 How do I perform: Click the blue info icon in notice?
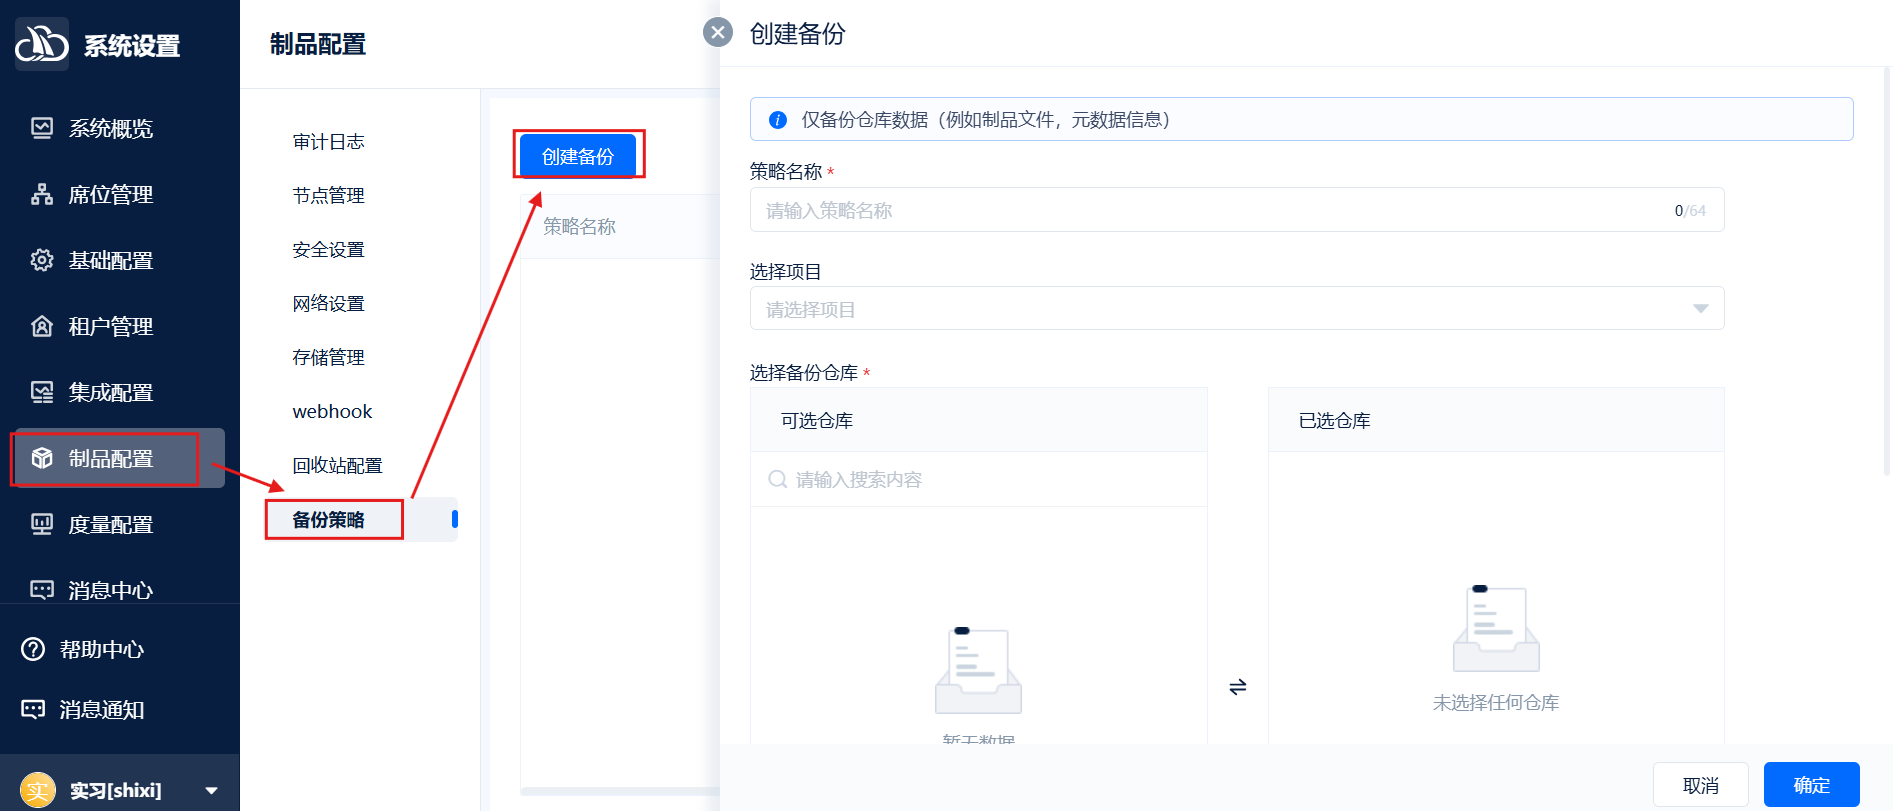pos(777,120)
